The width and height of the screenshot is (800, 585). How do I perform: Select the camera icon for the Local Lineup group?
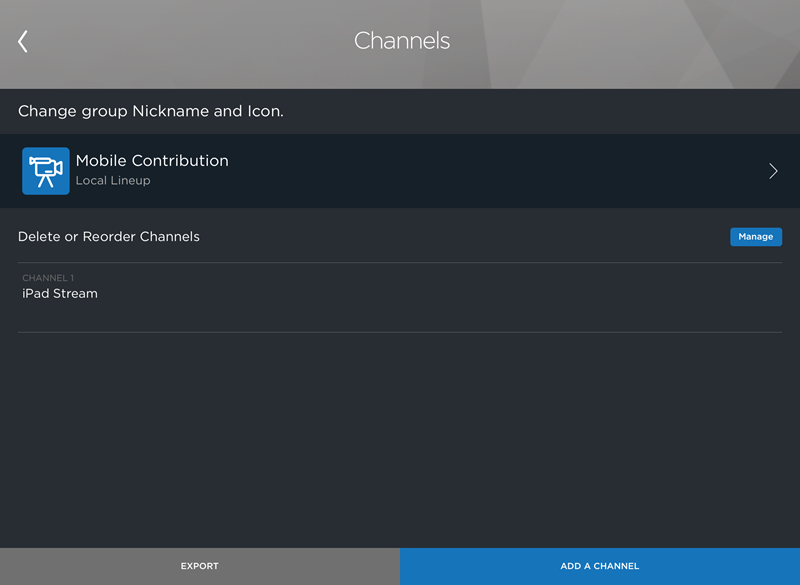(x=46, y=170)
